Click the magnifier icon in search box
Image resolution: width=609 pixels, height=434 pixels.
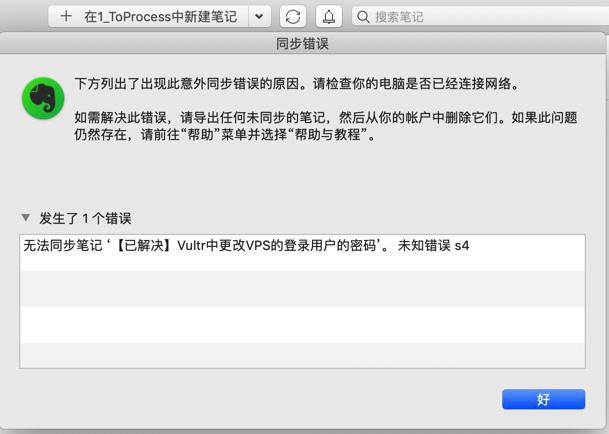click(x=363, y=17)
